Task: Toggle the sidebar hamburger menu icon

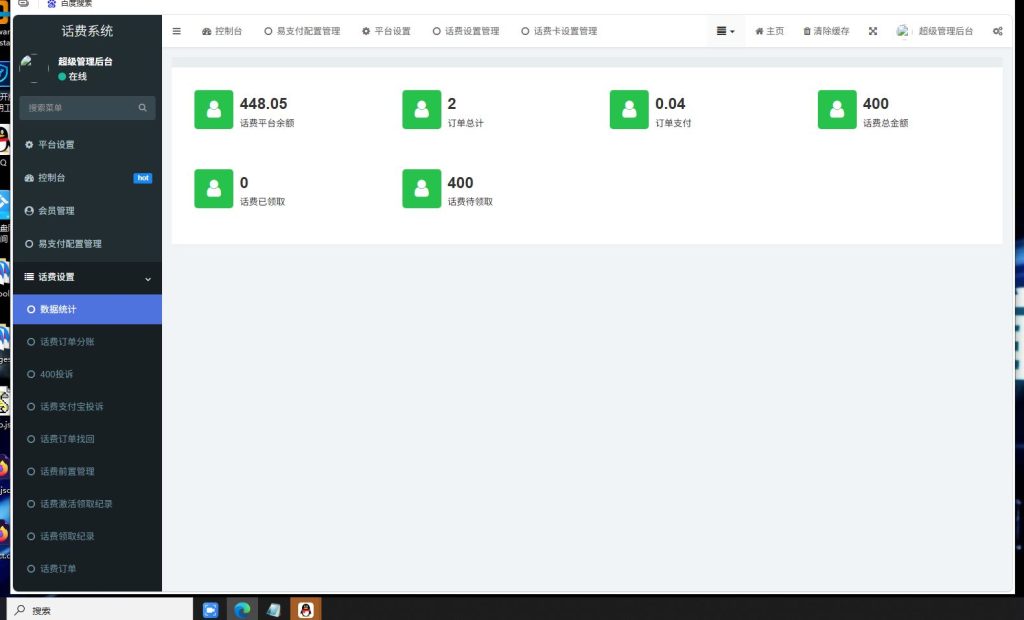Action: pos(176,31)
